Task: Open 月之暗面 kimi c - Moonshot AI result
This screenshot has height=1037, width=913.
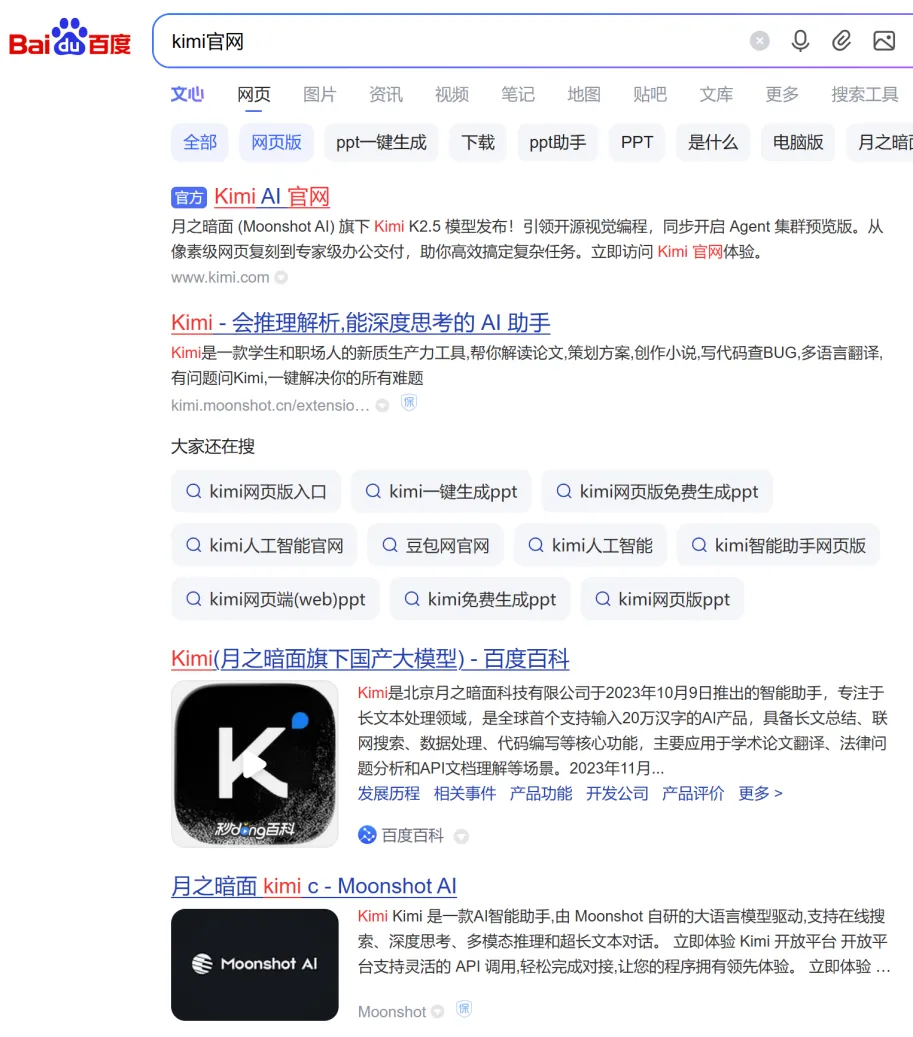Action: tap(314, 886)
